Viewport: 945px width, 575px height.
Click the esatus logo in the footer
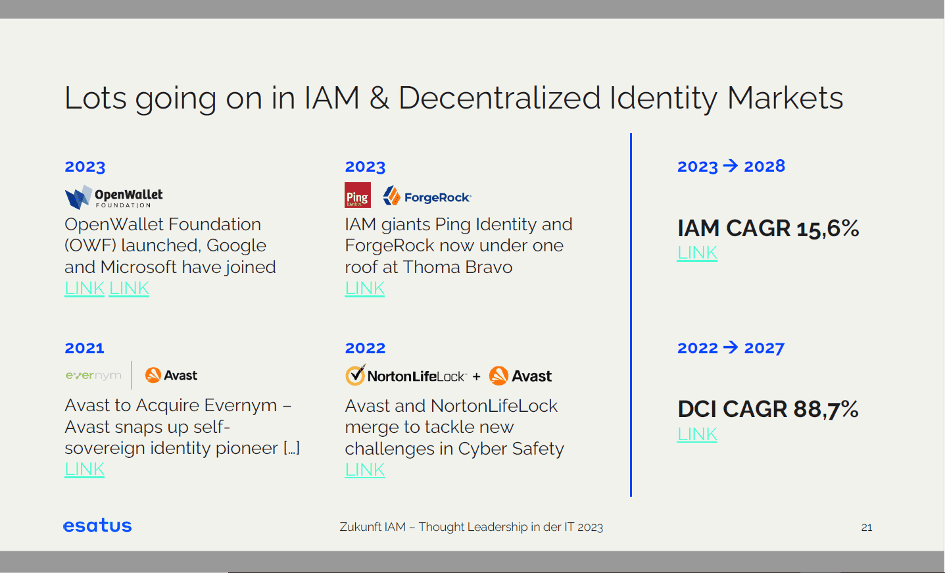pos(98,526)
